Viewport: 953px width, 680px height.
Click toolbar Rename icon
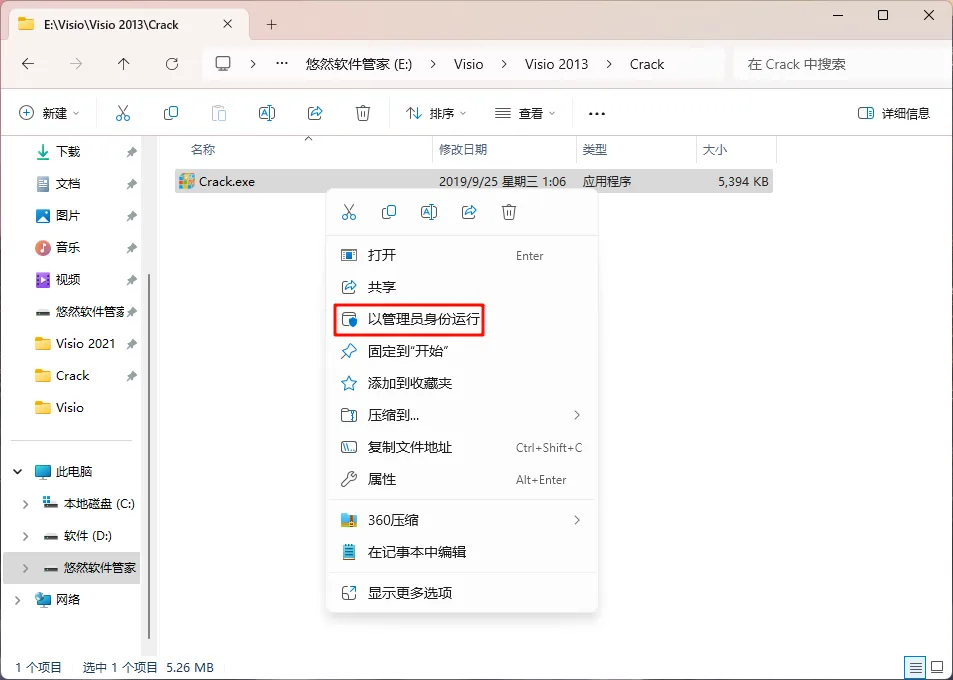click(267, 113)
